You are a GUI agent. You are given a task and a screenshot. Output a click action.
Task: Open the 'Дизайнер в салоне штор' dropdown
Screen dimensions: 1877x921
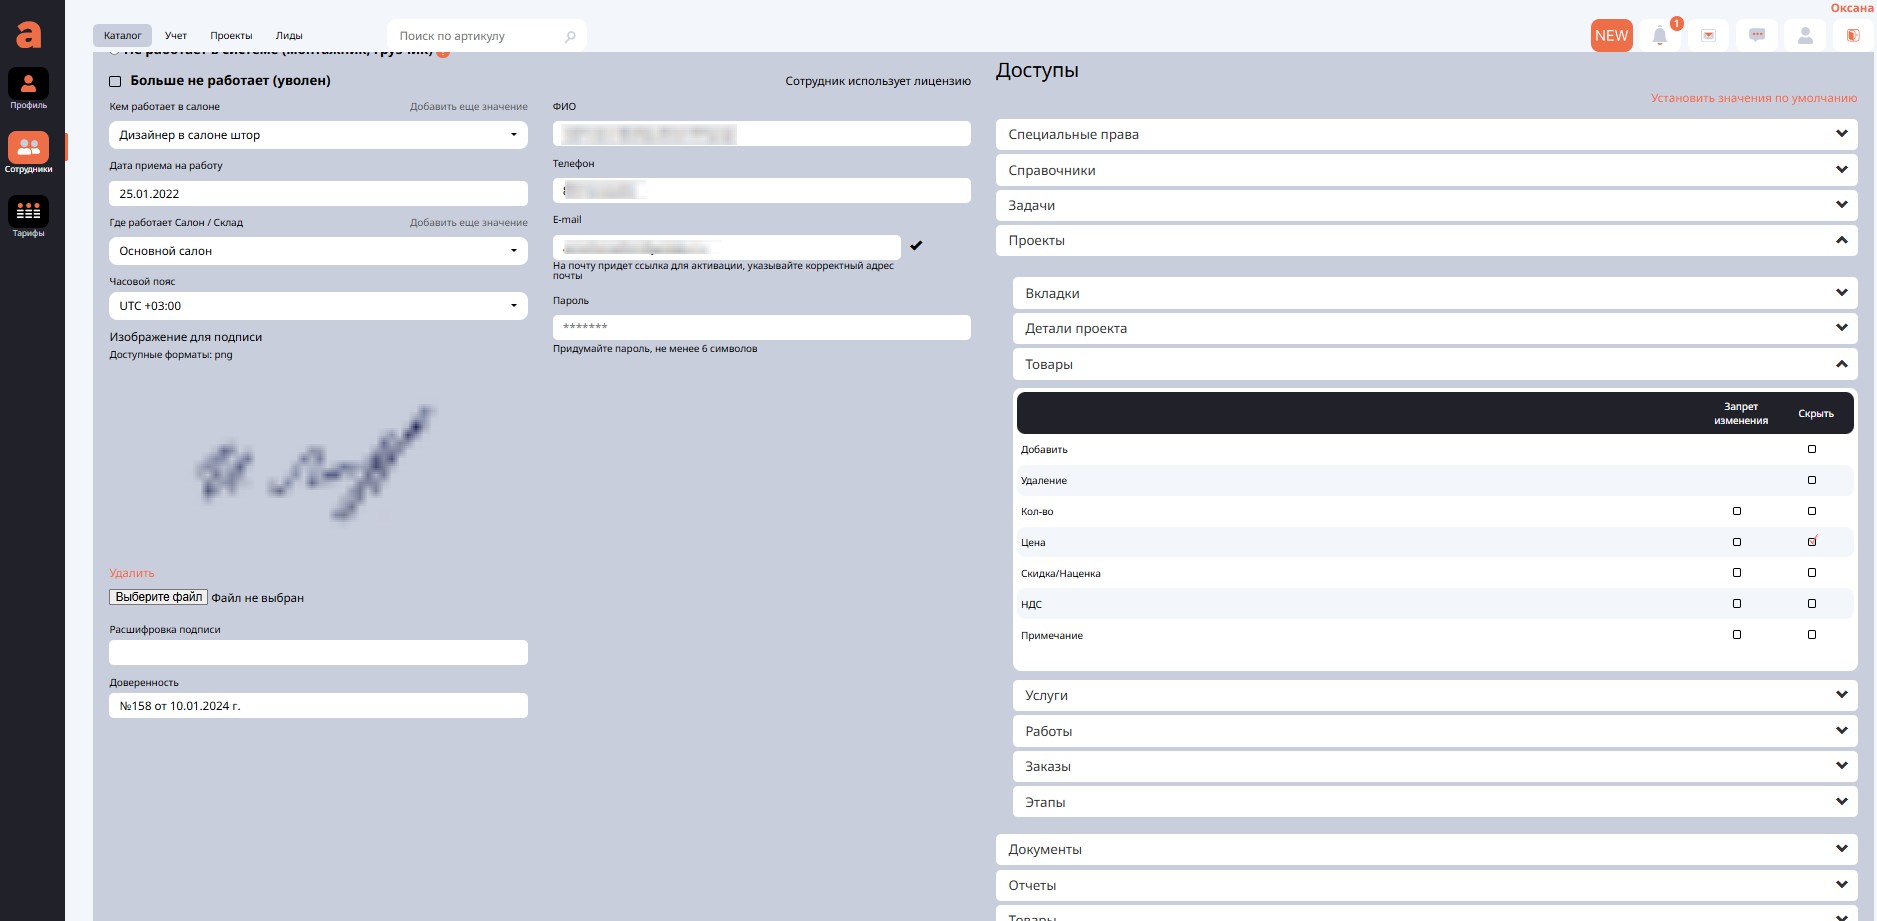click(318, 135)
